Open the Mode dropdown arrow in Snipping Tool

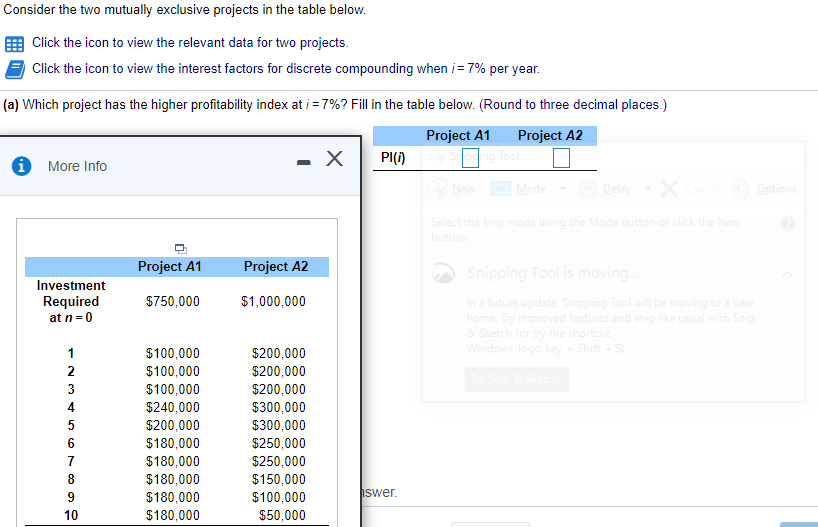point(562,189)
